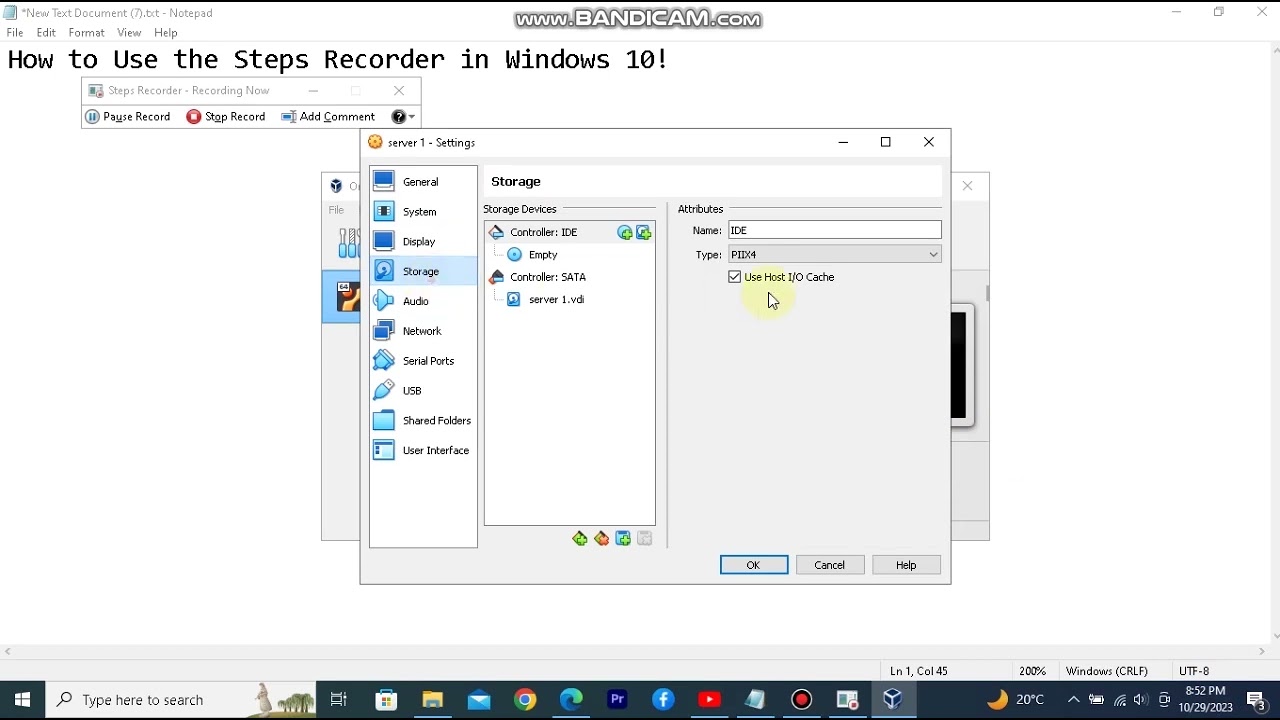Screen dimensions: 1280x720
Task: Select the Storage settings category
Action: (x=423, y=271)
